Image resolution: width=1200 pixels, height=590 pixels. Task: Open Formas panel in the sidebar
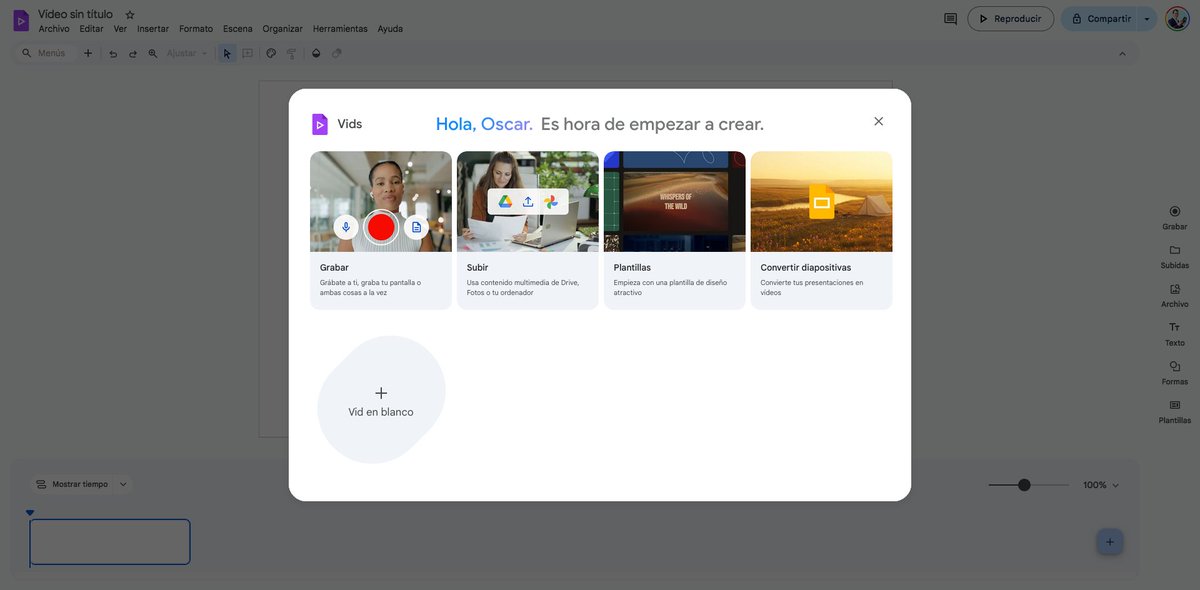[x=1175, y=373]
